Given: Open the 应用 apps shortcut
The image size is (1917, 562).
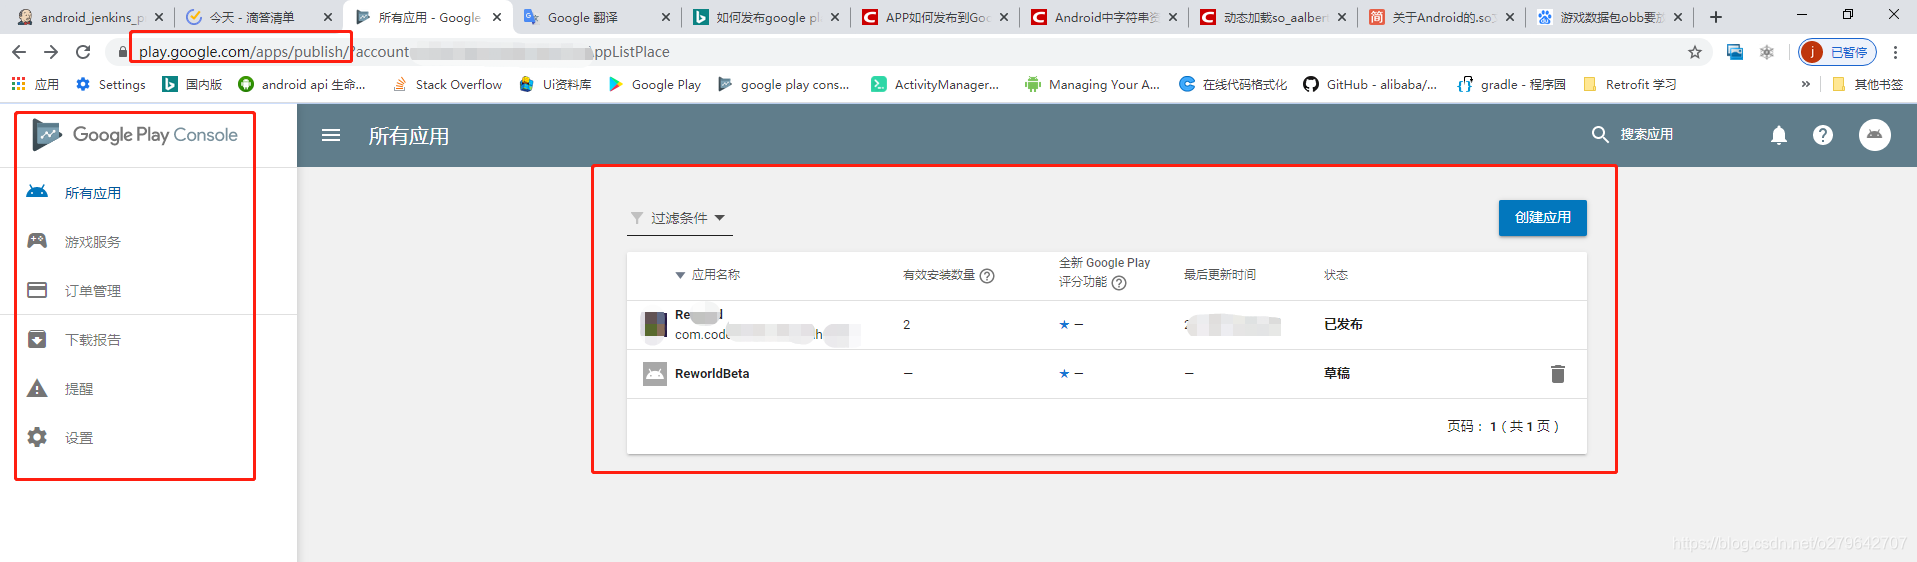Looking at the screenshot, I should tap(35, 85).
